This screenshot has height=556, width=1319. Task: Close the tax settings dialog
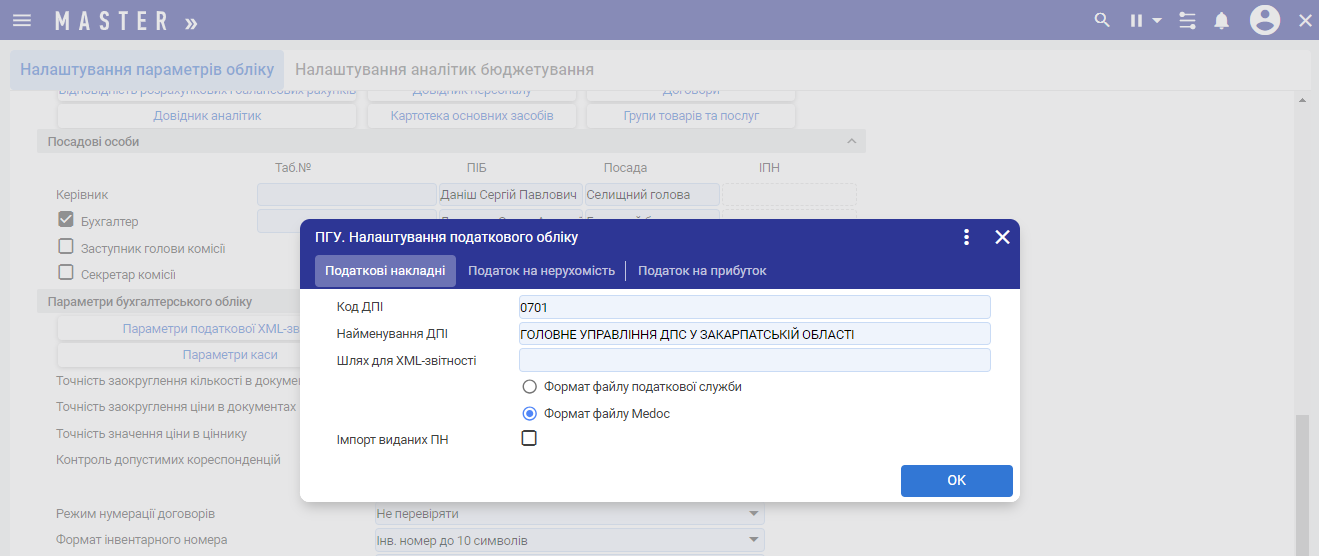1002,237
